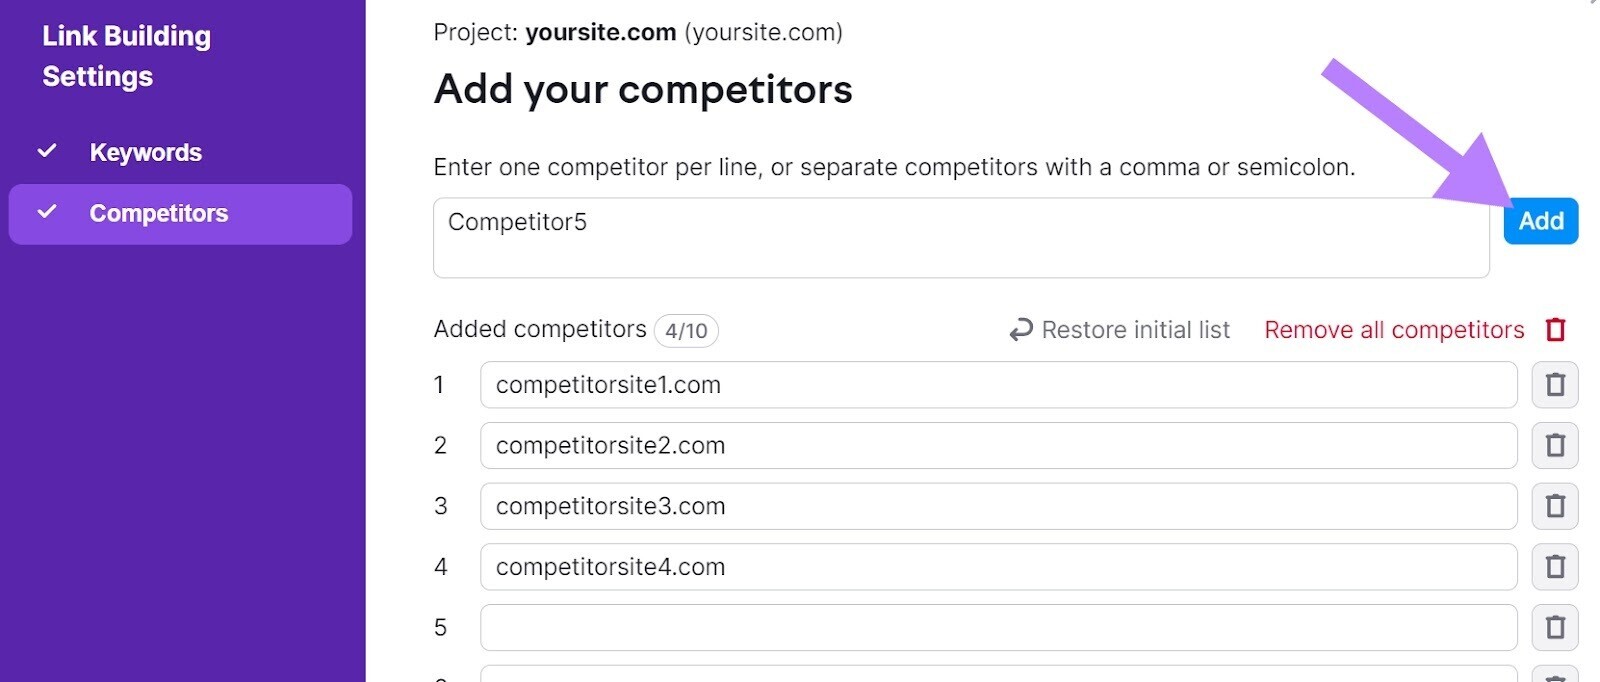Click the delete icon for competitorsite4.com
1600x682 pixels.
1556,566
